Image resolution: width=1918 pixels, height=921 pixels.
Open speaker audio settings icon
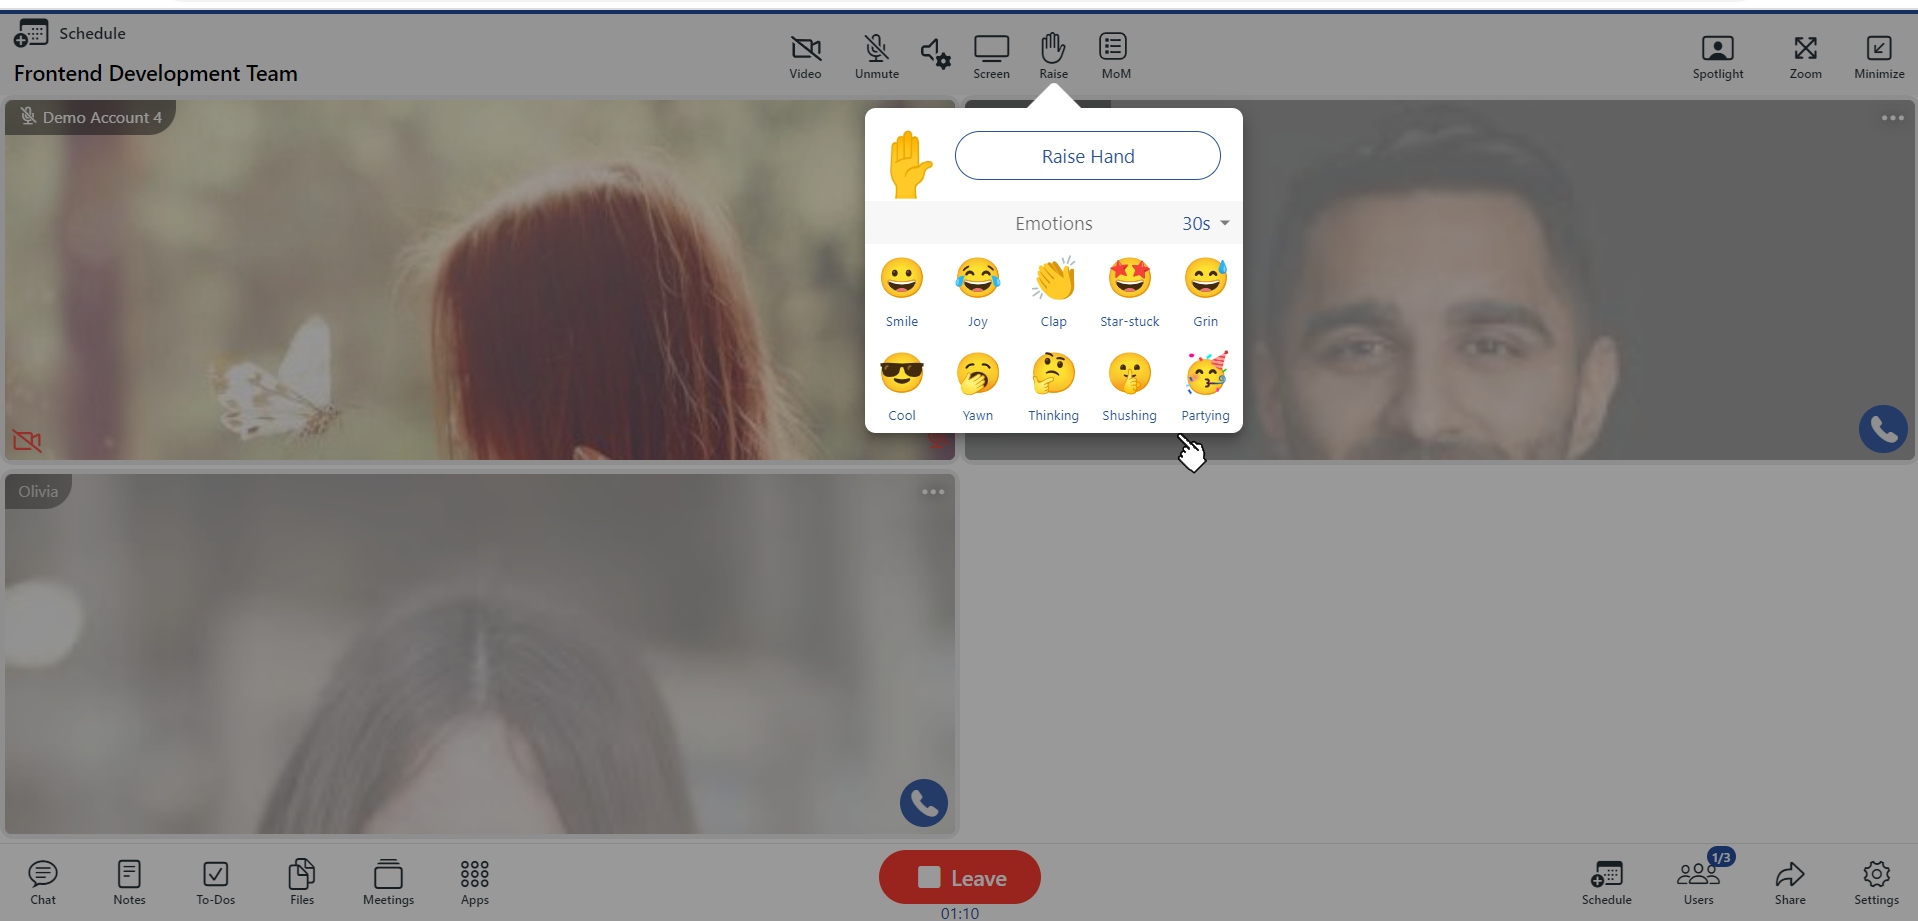tap(935, 53)
